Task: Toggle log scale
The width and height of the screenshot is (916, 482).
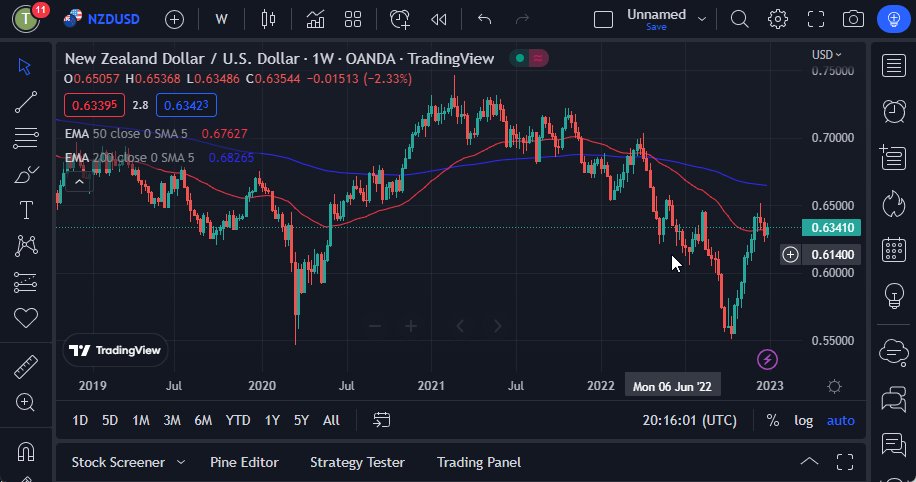Action: click(803, 421)
